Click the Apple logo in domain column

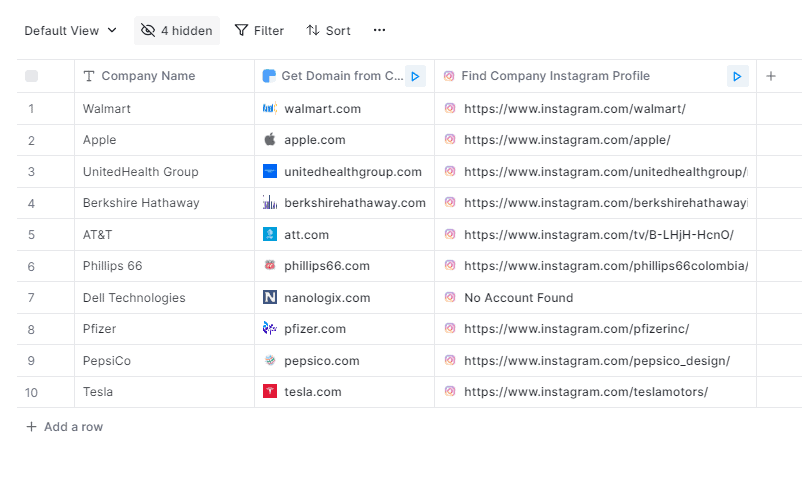pyautogui.click(x=270, y=140)
